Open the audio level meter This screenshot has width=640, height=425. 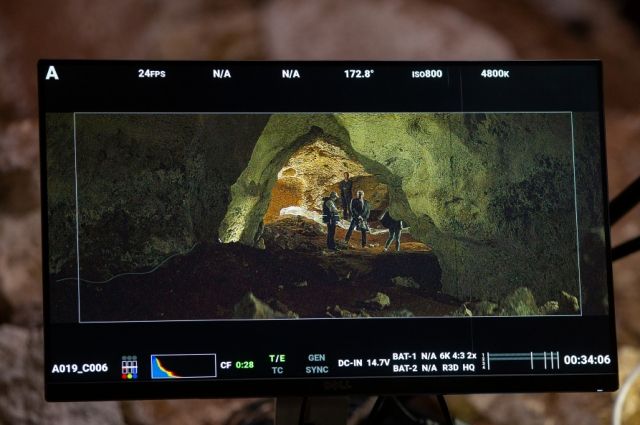[520, 361]
